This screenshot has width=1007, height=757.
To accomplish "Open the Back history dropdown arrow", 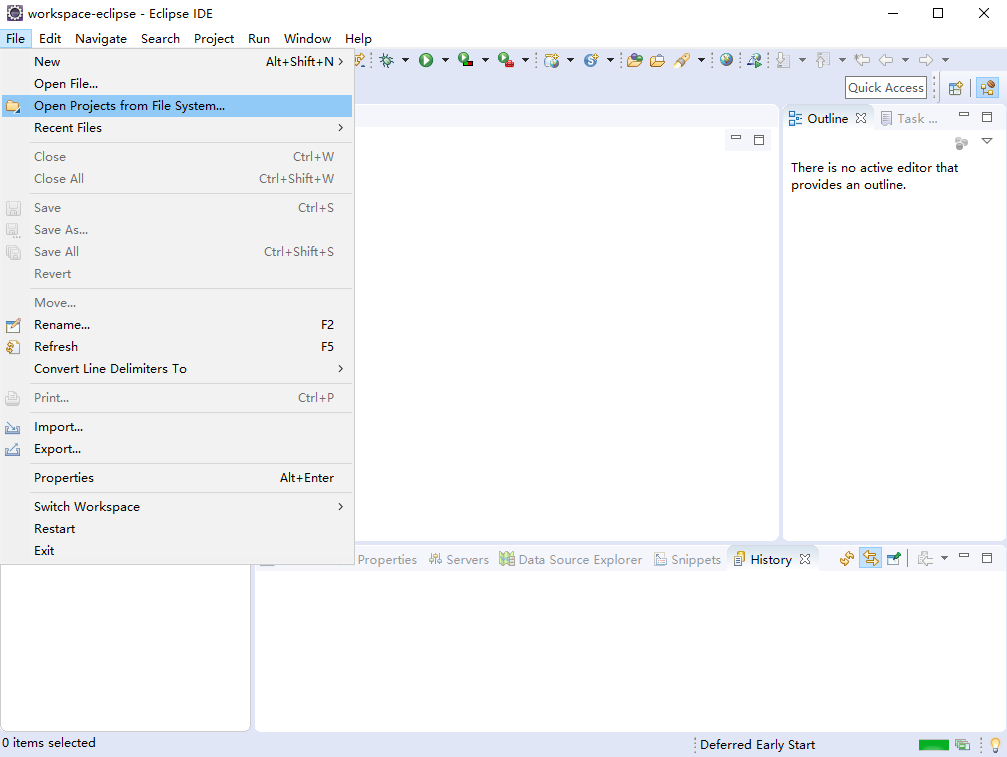I will coord(906,60).
